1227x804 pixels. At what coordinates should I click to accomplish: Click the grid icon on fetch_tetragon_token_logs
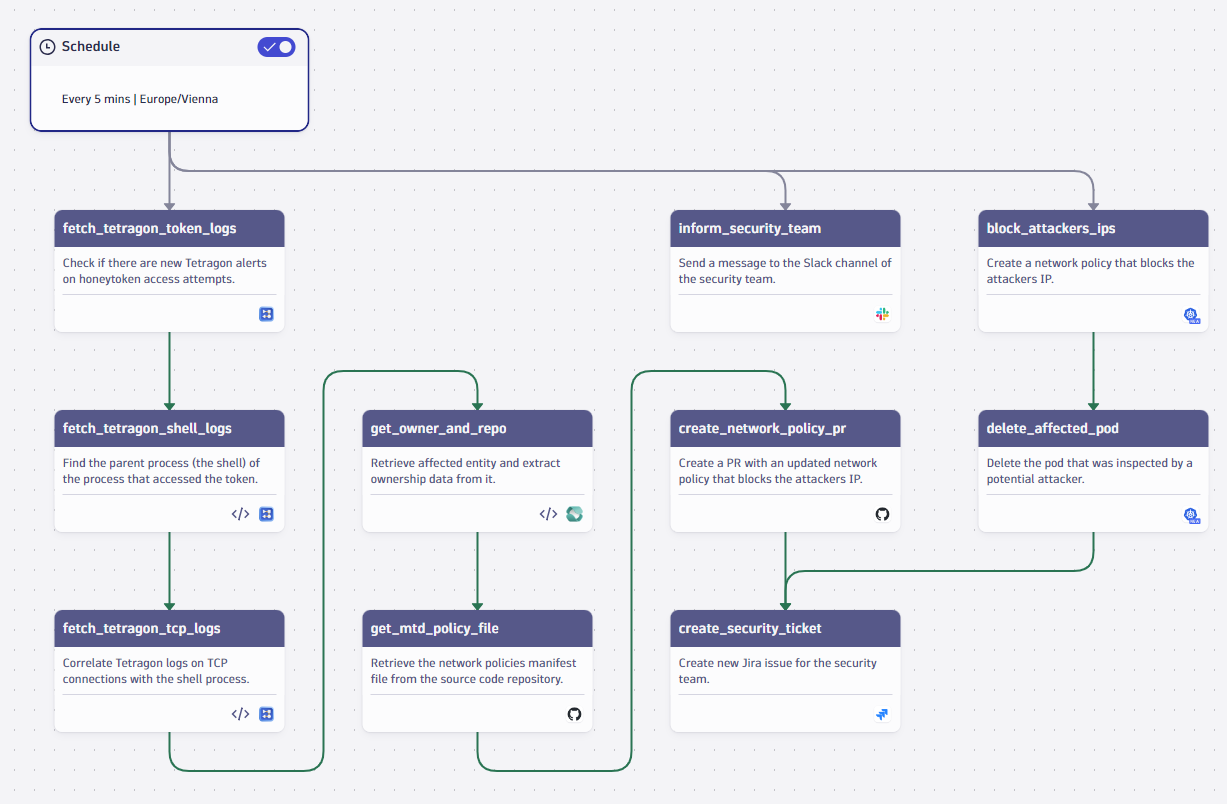coord(266,313)
